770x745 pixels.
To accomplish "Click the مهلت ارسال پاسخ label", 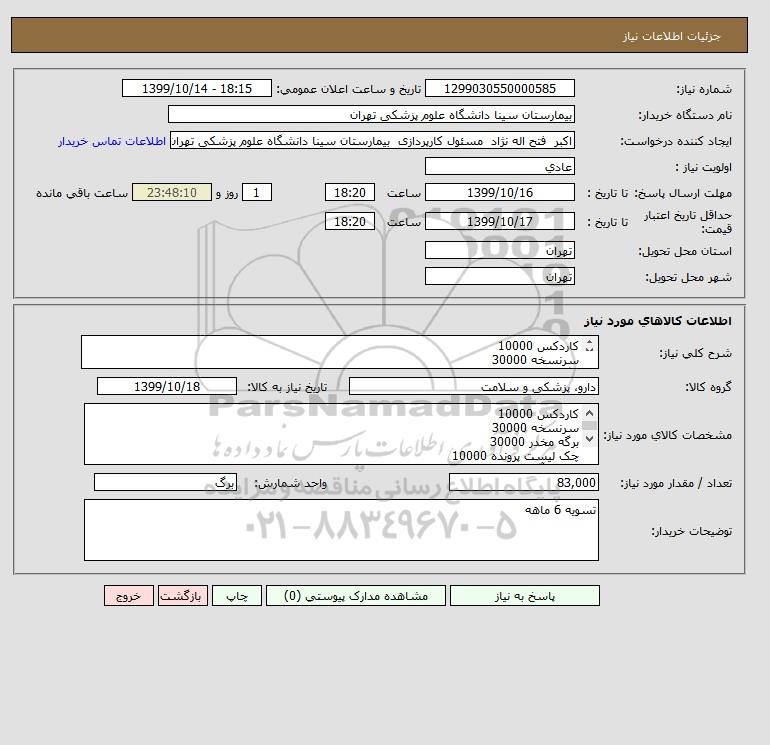I will (684, 193).
